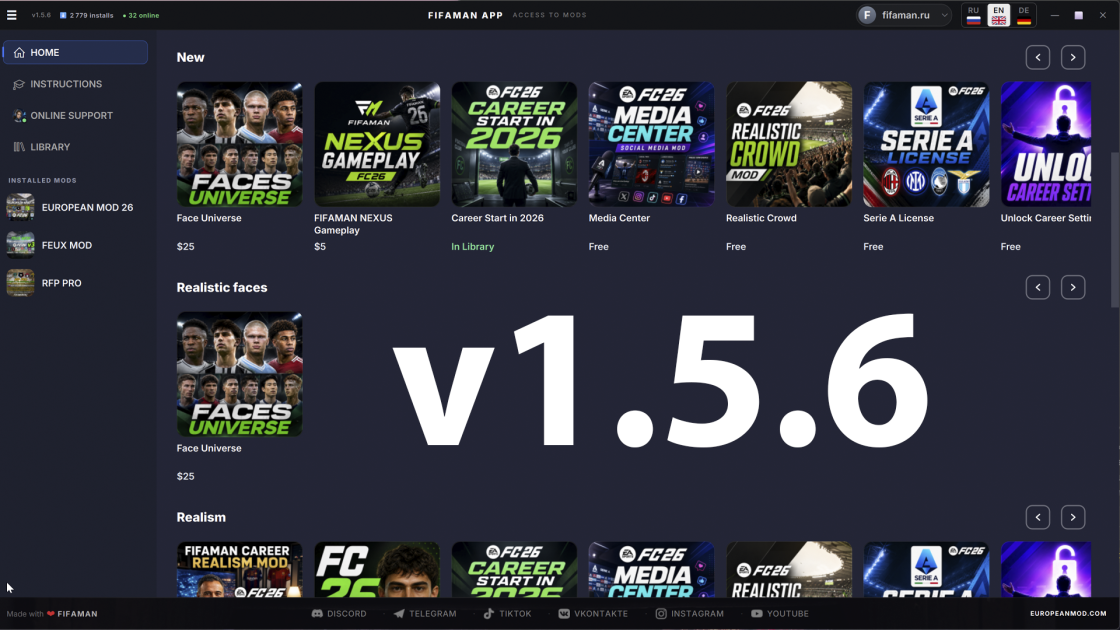Click the Library books icon
The width and height of the screenshot is (1120, 630).
pyautogui.click(x=19, y=147)
